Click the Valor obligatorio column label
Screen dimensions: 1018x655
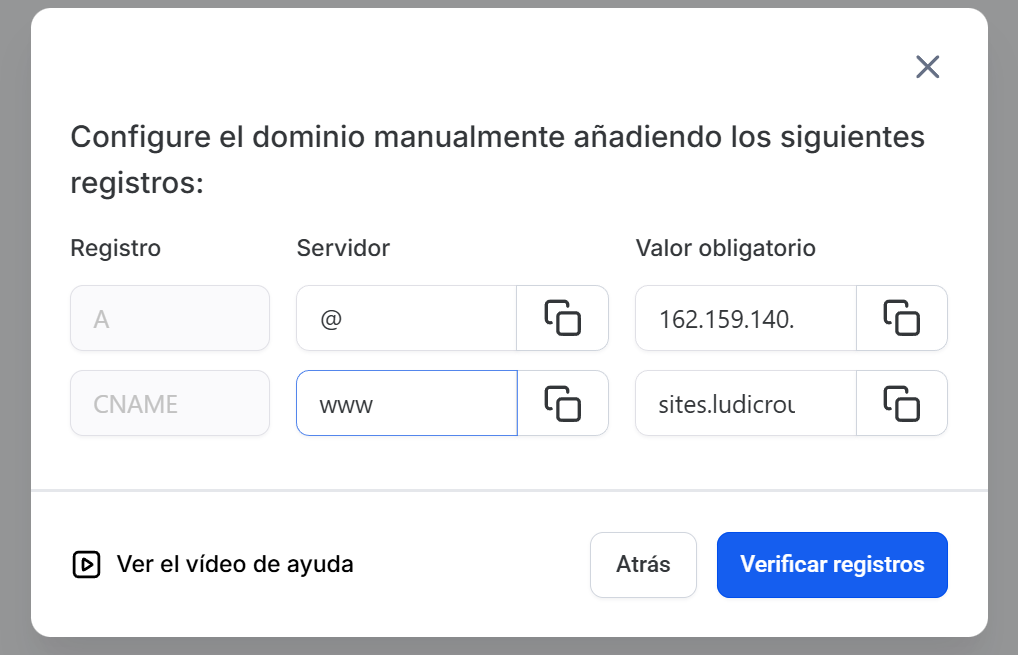pyautogui.click(x=726, y=248)
